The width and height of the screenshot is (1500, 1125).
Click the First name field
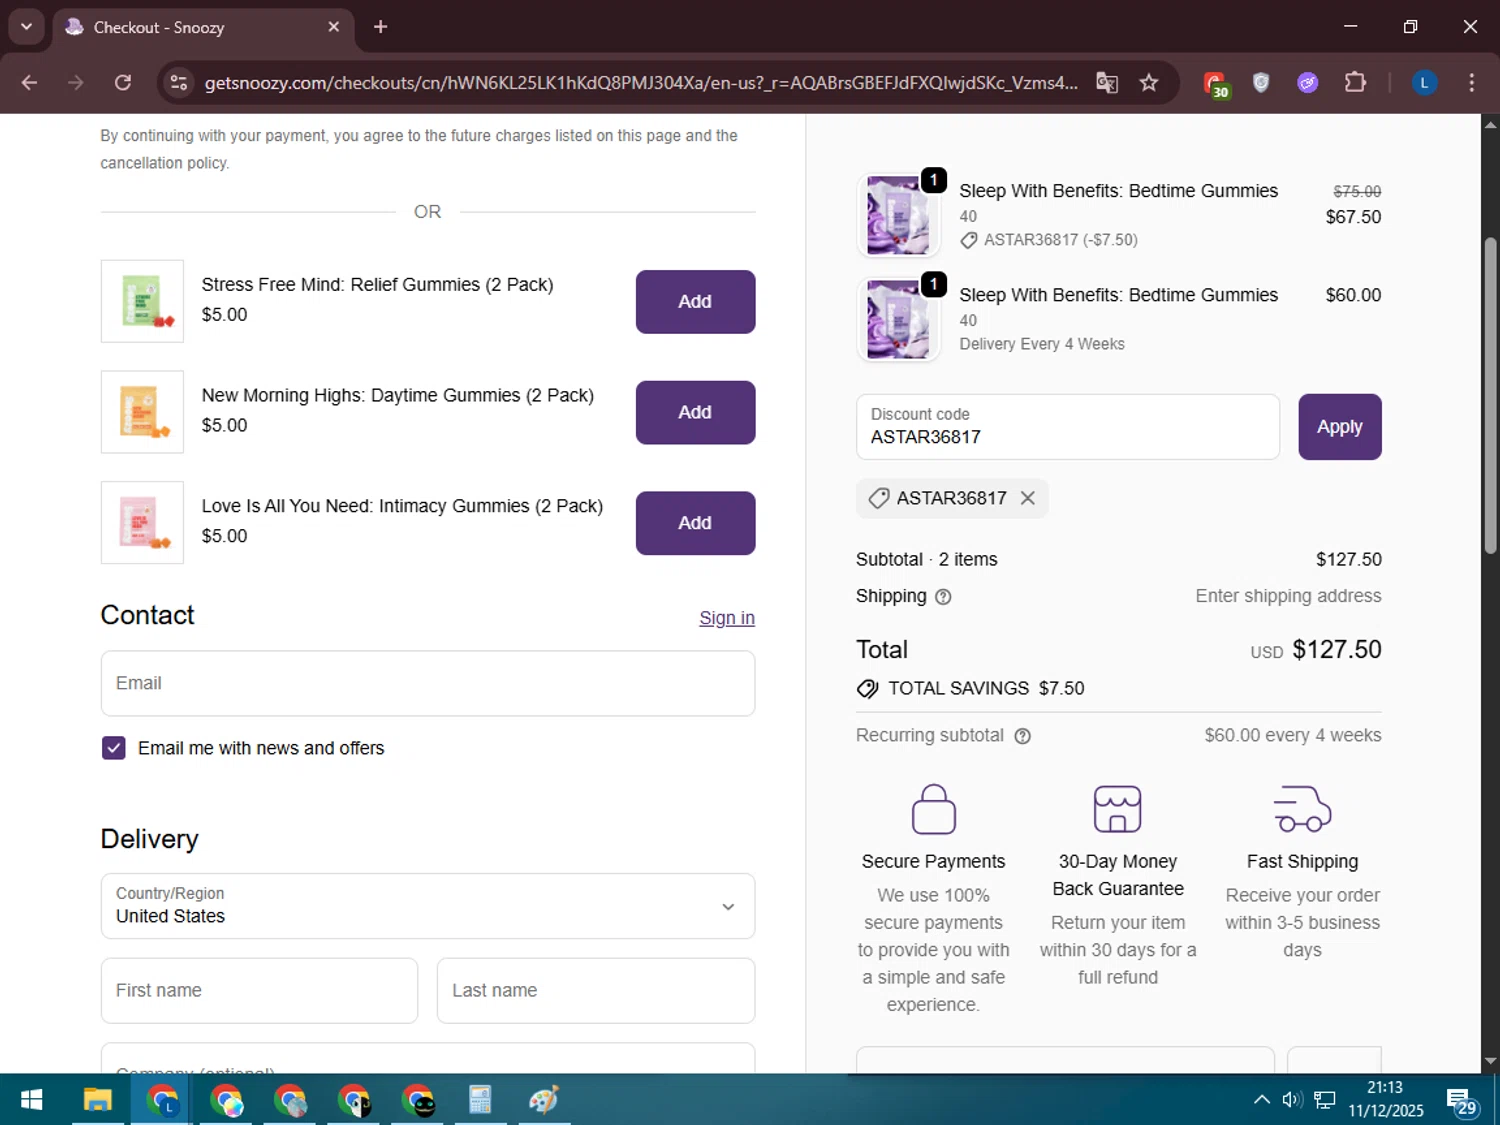point(259,990)
